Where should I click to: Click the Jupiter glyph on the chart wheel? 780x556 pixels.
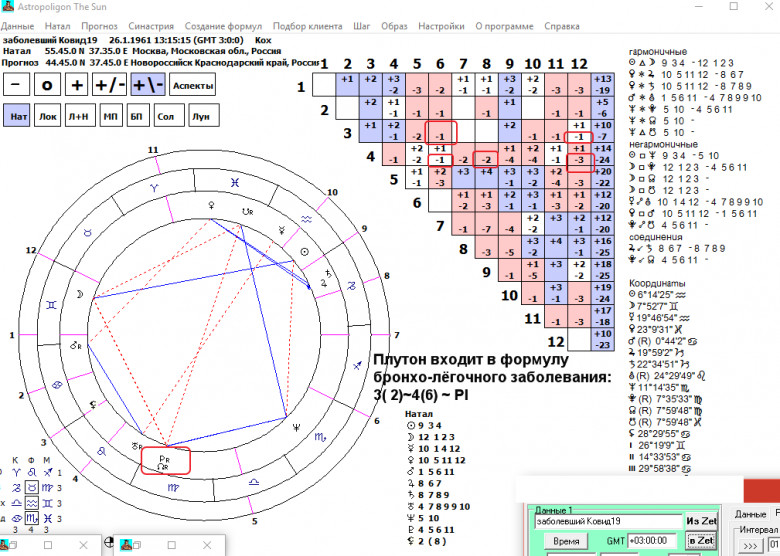[x=323, y=283]
